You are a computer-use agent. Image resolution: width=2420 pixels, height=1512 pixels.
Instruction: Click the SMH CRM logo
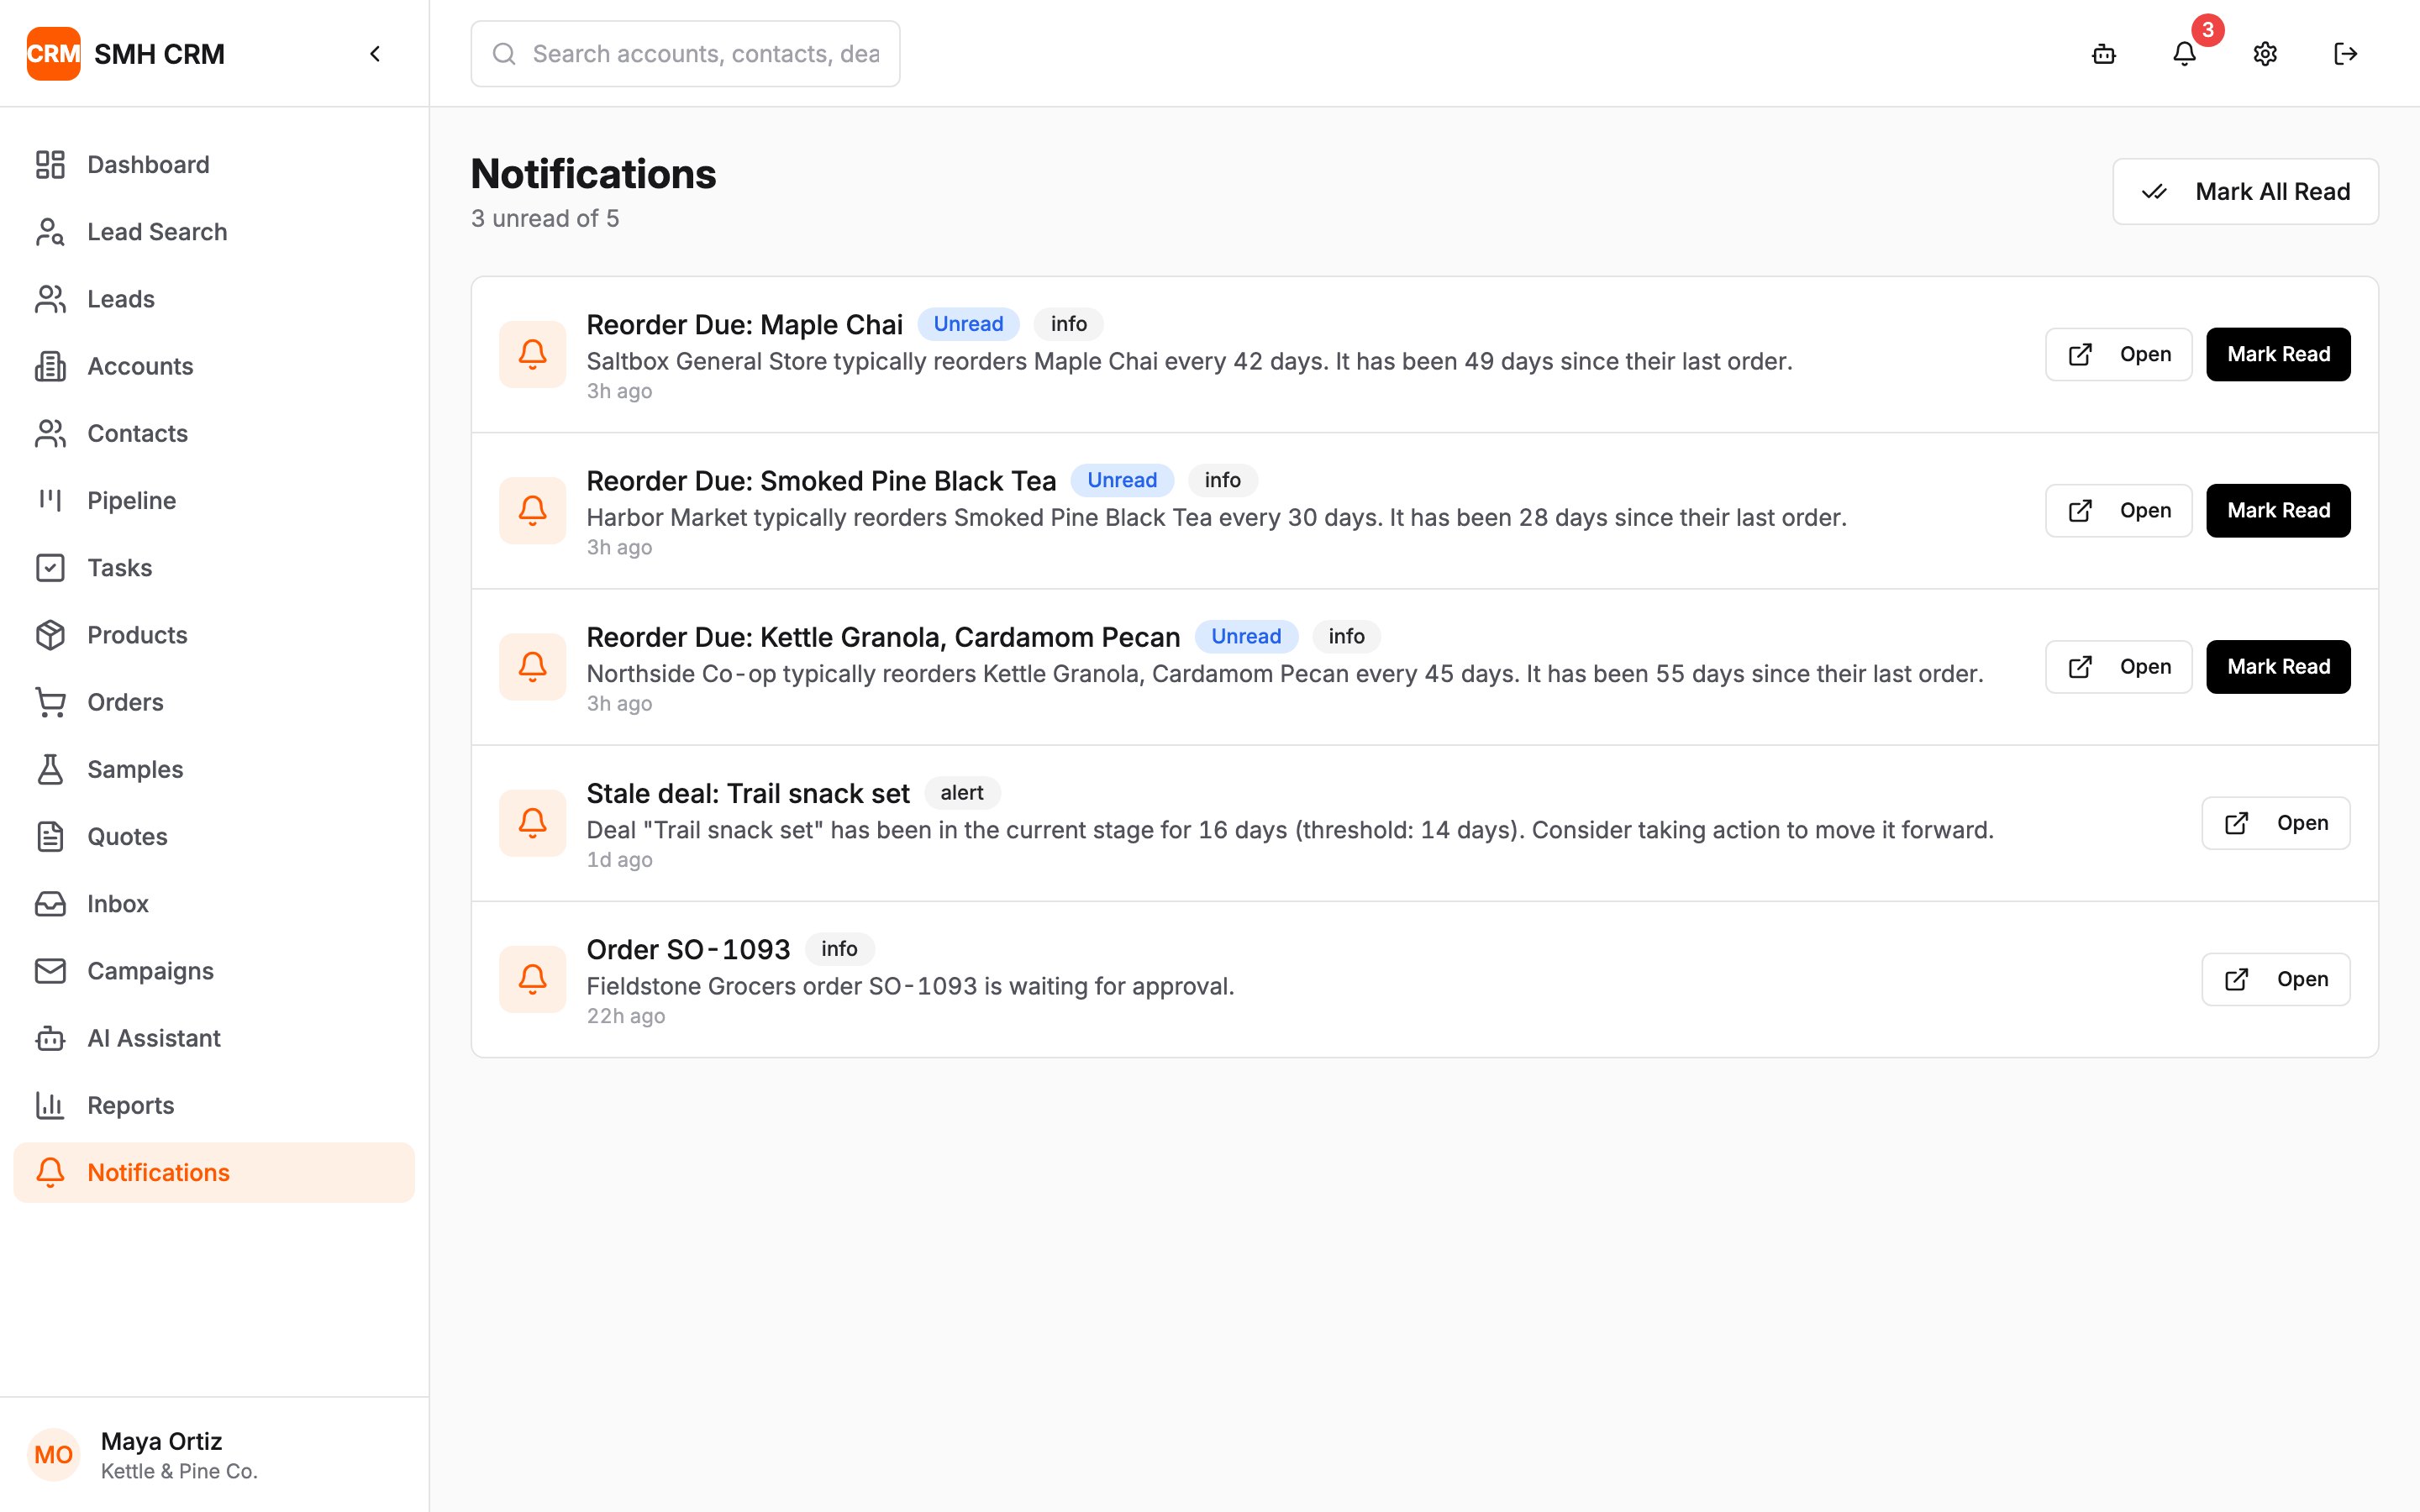pos(54,54)
